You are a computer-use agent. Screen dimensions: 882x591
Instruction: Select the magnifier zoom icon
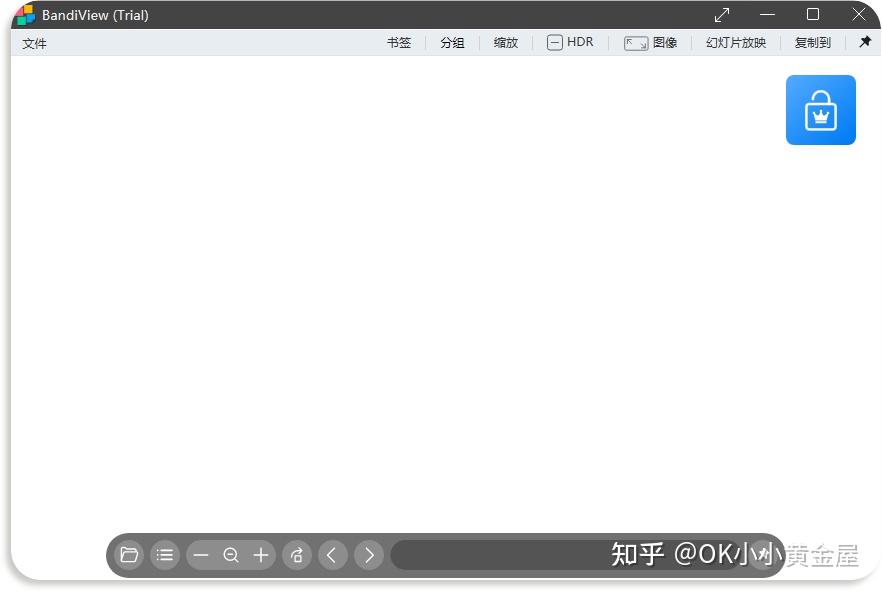point(231,555)
